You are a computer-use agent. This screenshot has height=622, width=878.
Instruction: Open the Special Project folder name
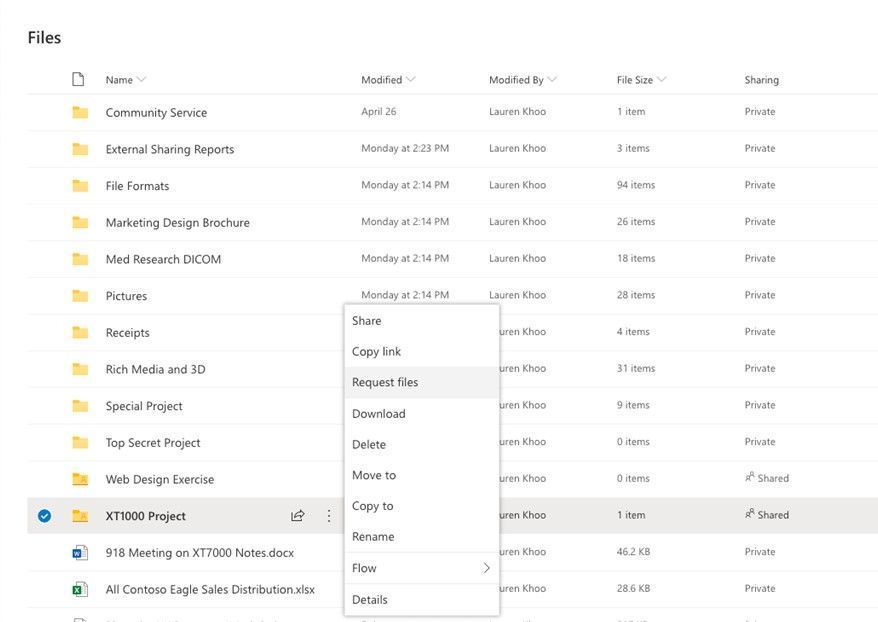[x=144, y=406]
